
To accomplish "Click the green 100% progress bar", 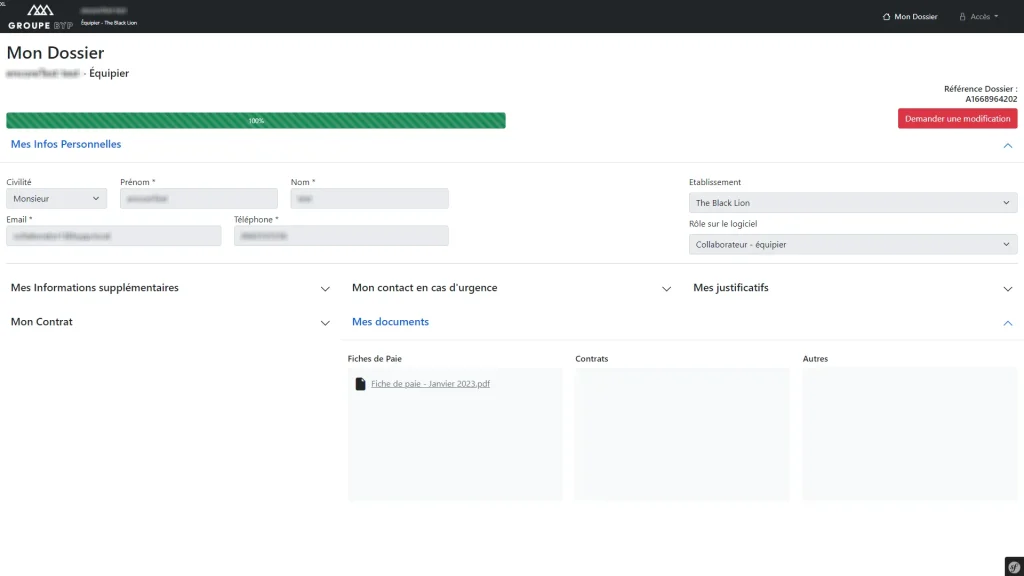I will click(x=256, y=120).
